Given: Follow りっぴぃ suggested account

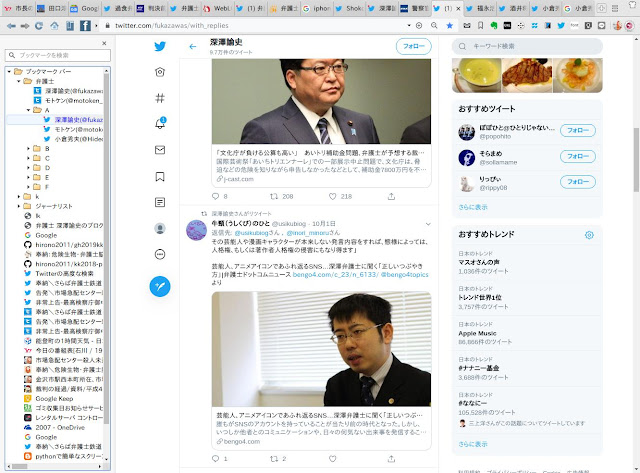Looking at the screenshot, I should pyautogui.click(x=578, y=182).
